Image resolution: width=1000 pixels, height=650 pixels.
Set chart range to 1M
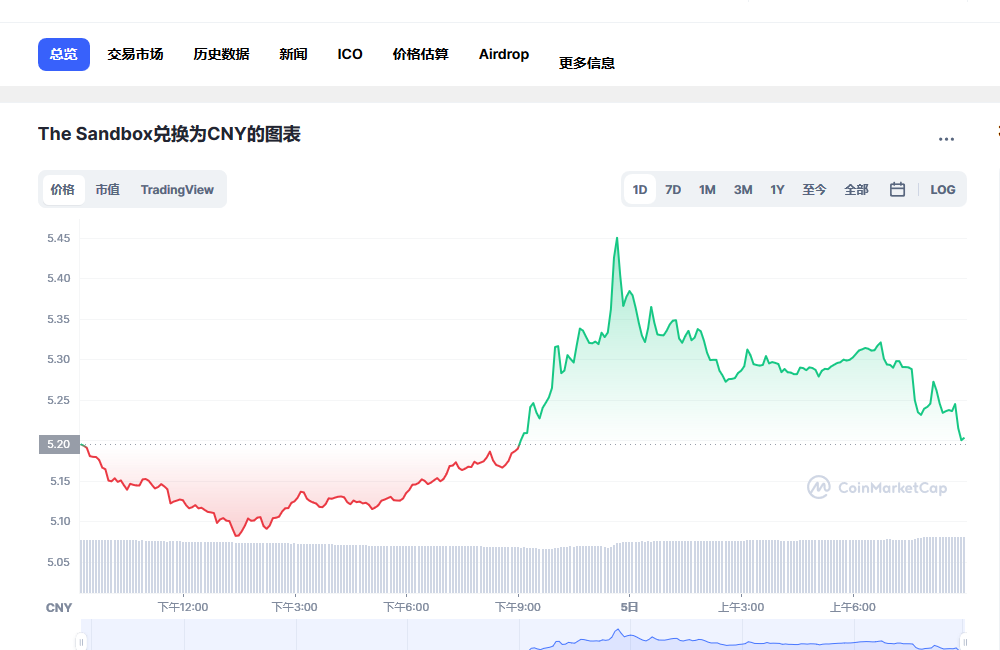(x=707, y=189)
